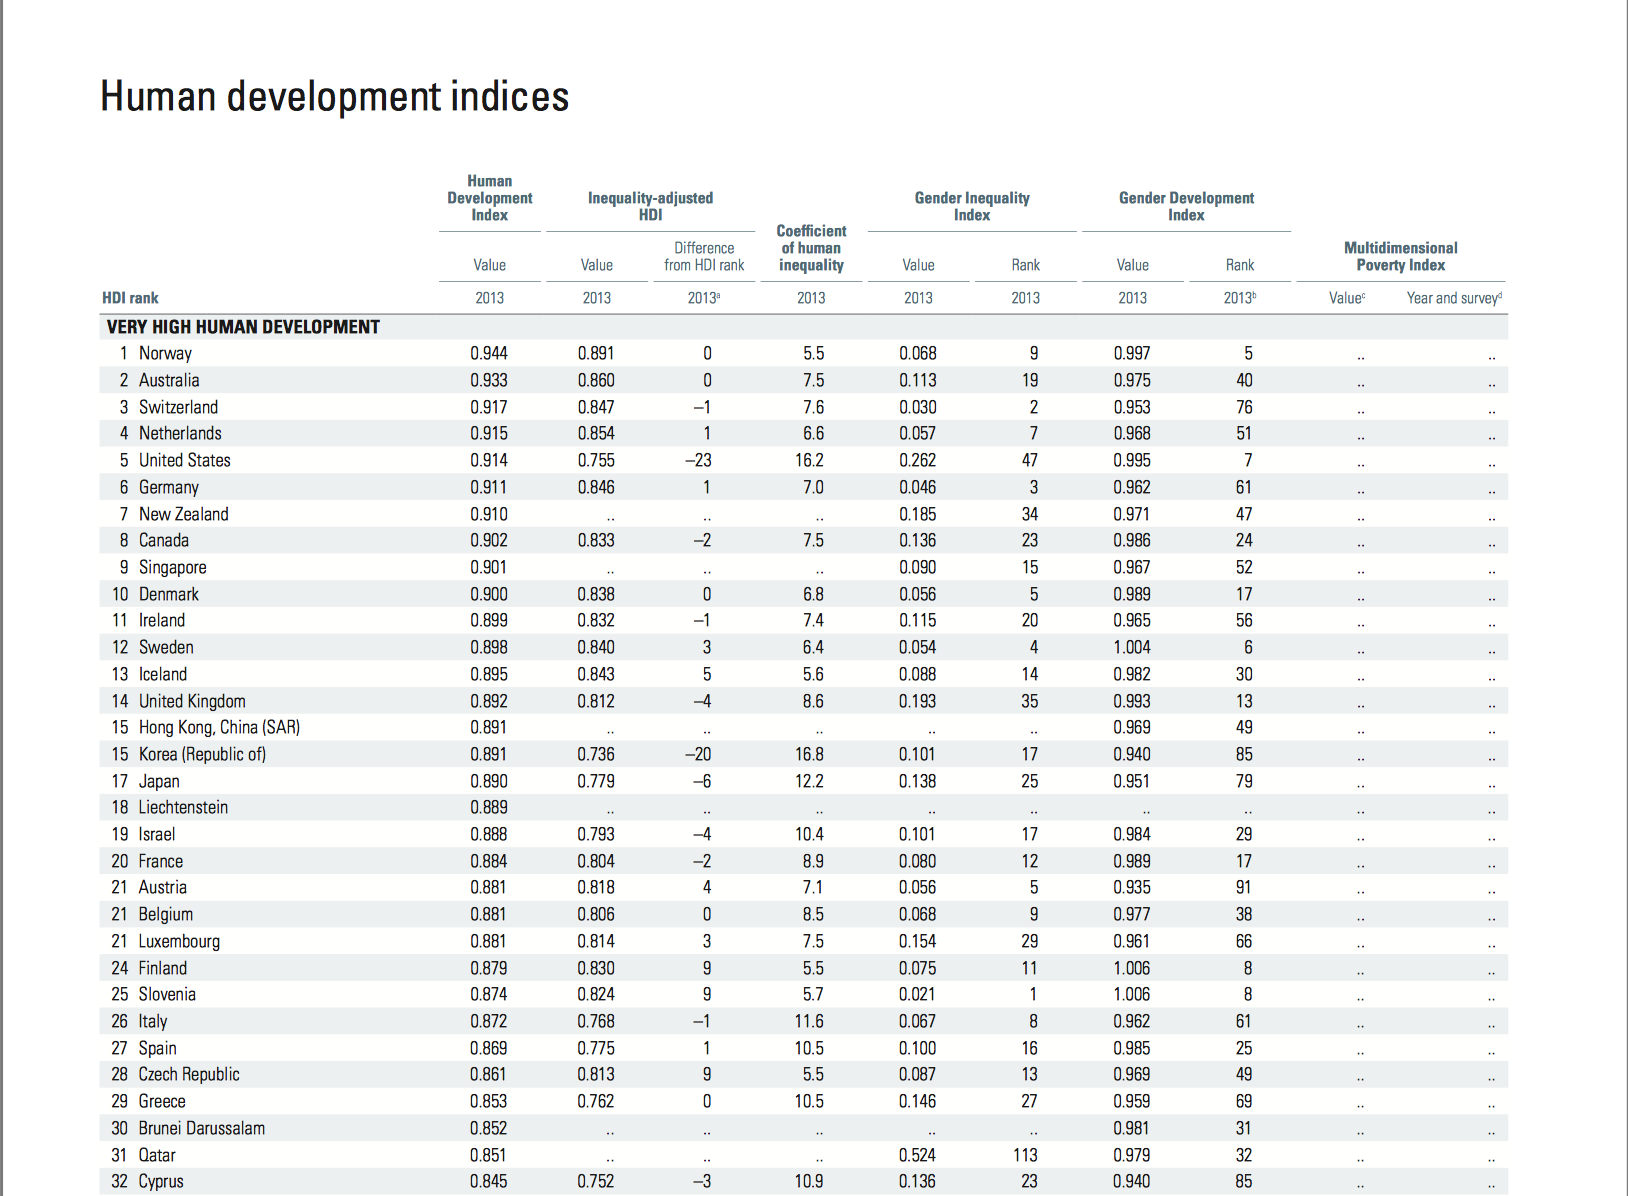Select the "VERY HIGH HUMAN DEVELOPMENT" section heading
The image size is (1628, 1196).
pos(243,327)
